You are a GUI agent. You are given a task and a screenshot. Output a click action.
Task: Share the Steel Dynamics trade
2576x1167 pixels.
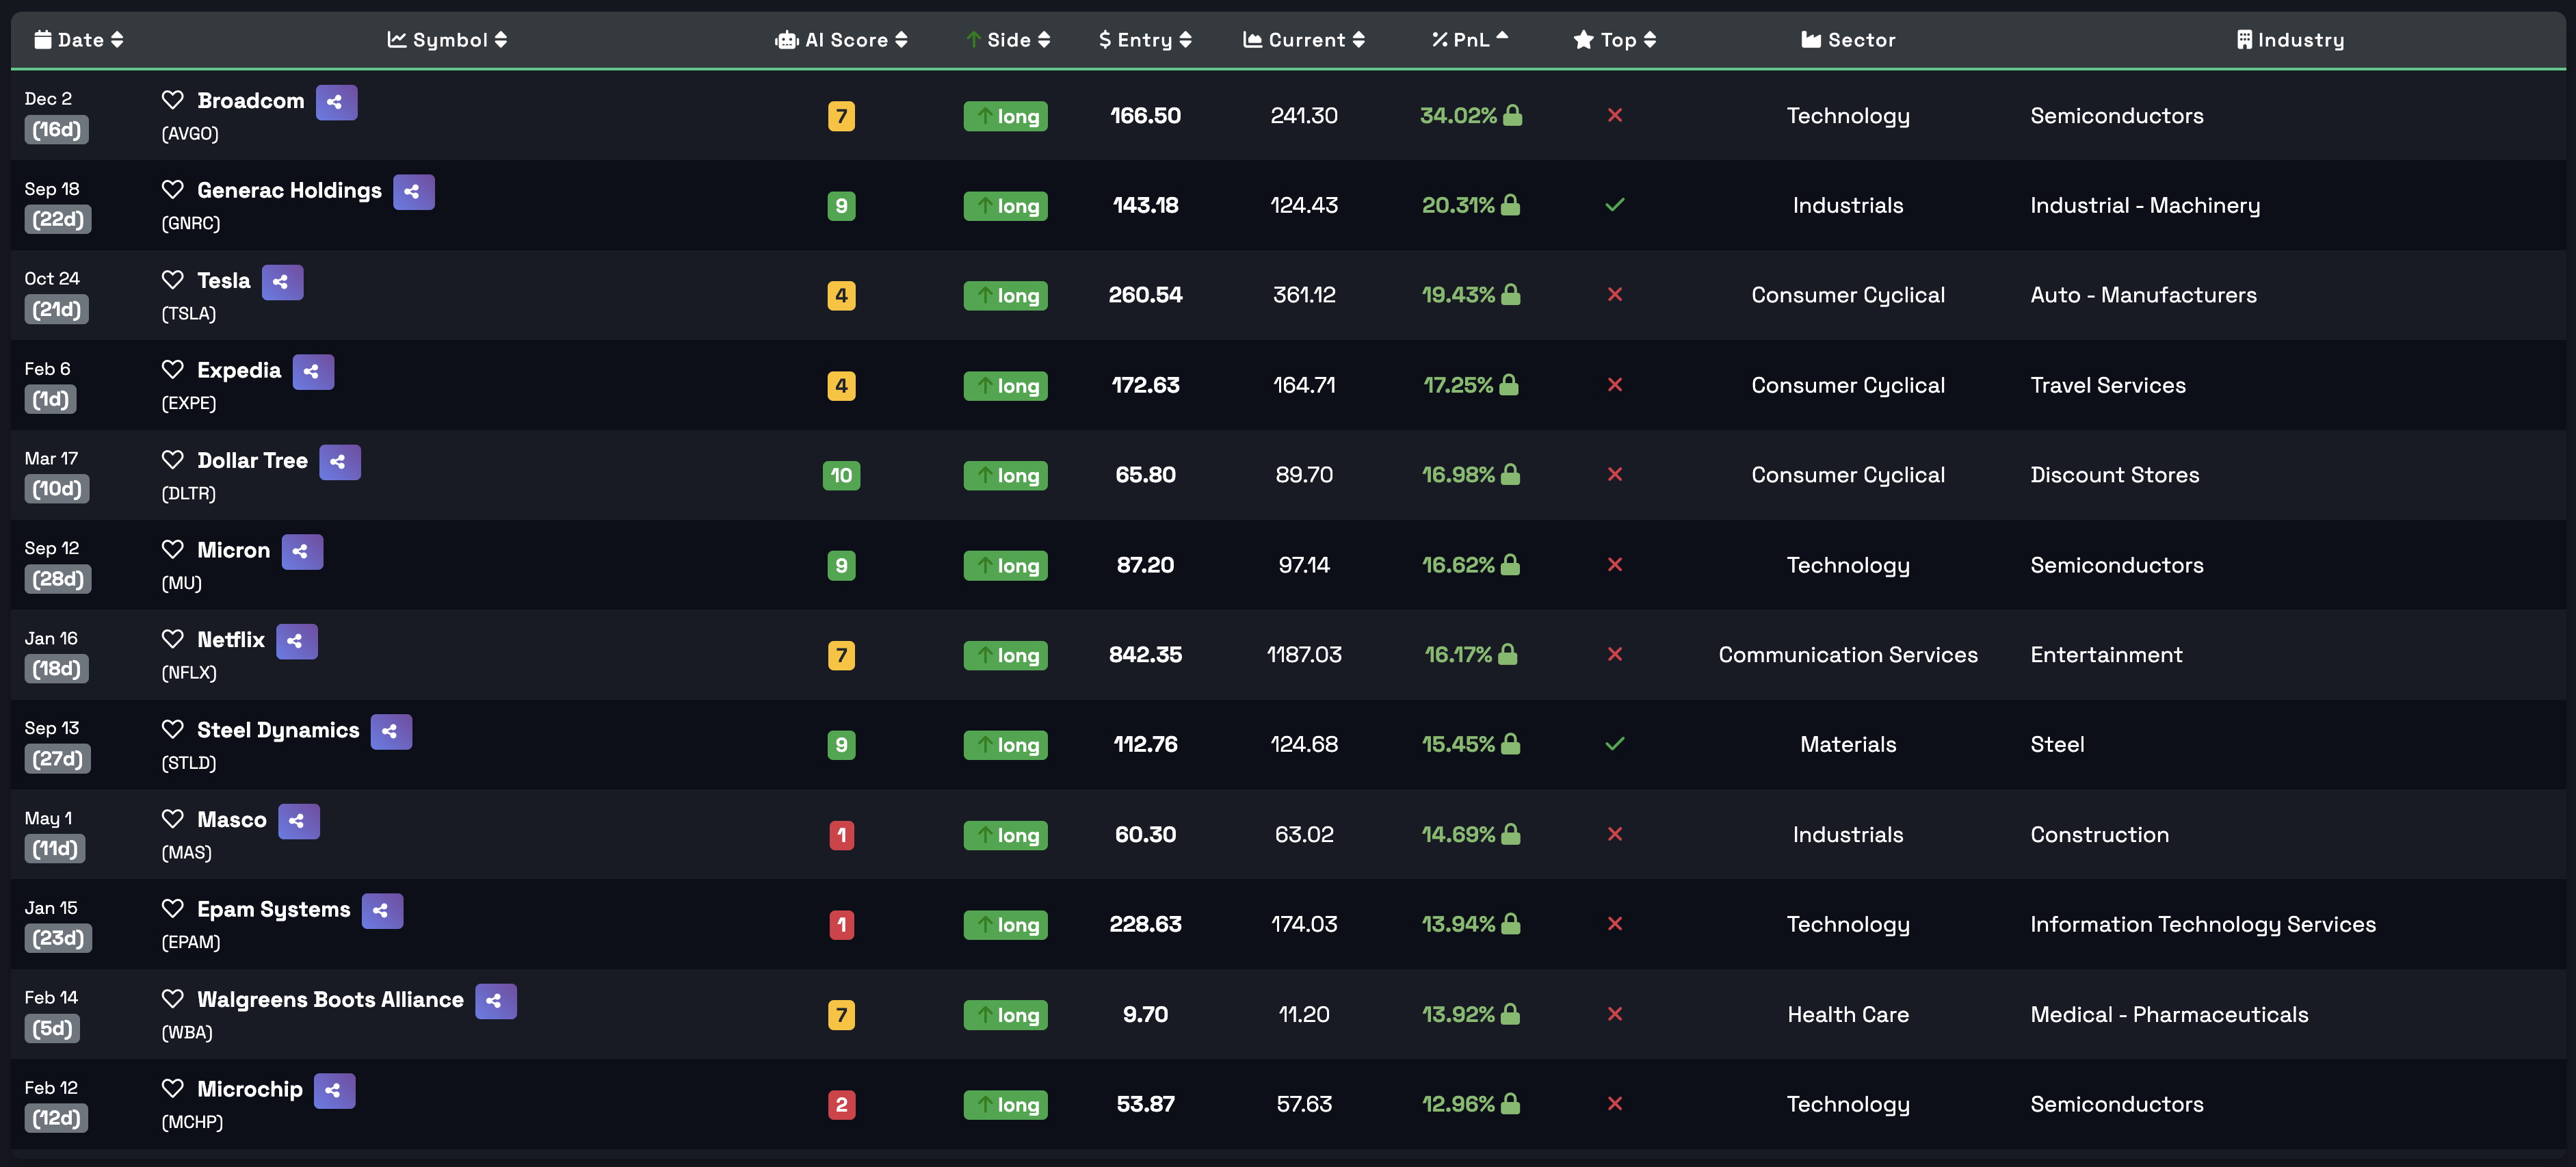click(x=391, y=731)
